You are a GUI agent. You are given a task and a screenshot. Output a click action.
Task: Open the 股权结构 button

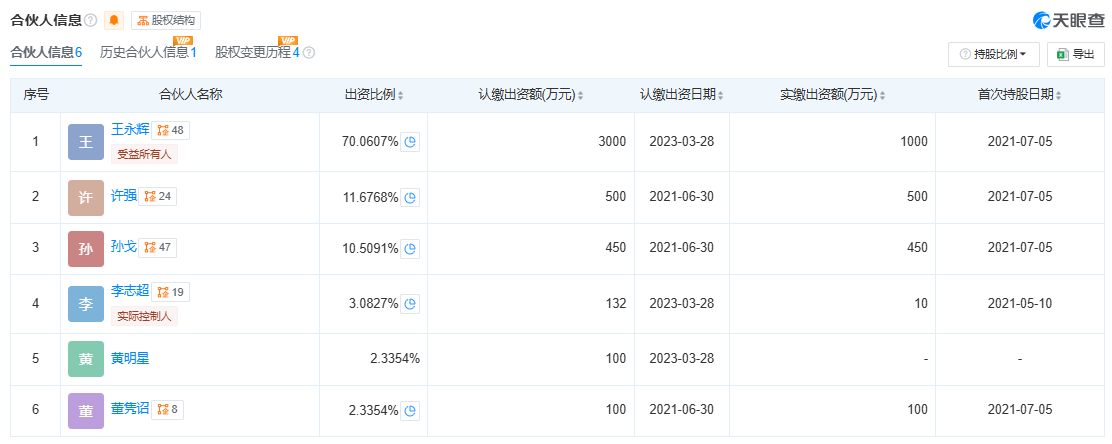click(166, 21)
